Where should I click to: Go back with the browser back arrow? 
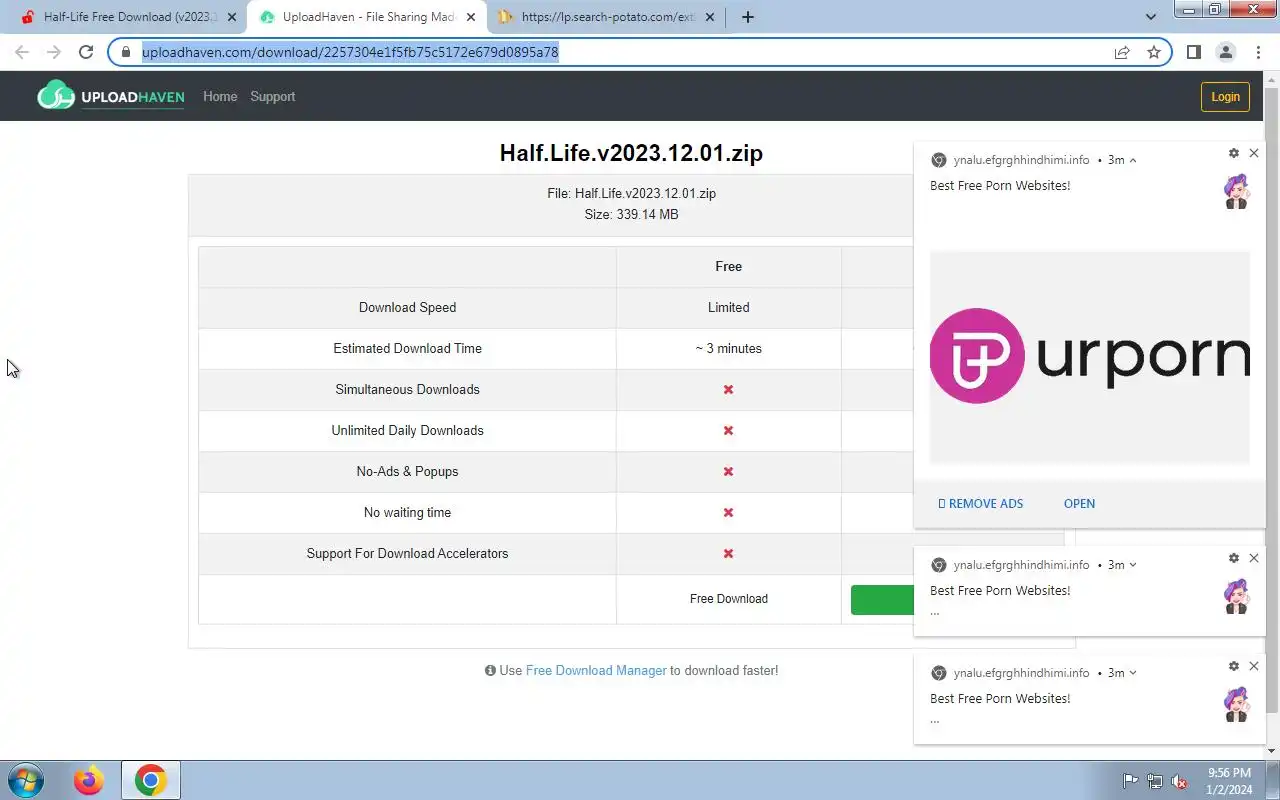click(x=22, y=52)
